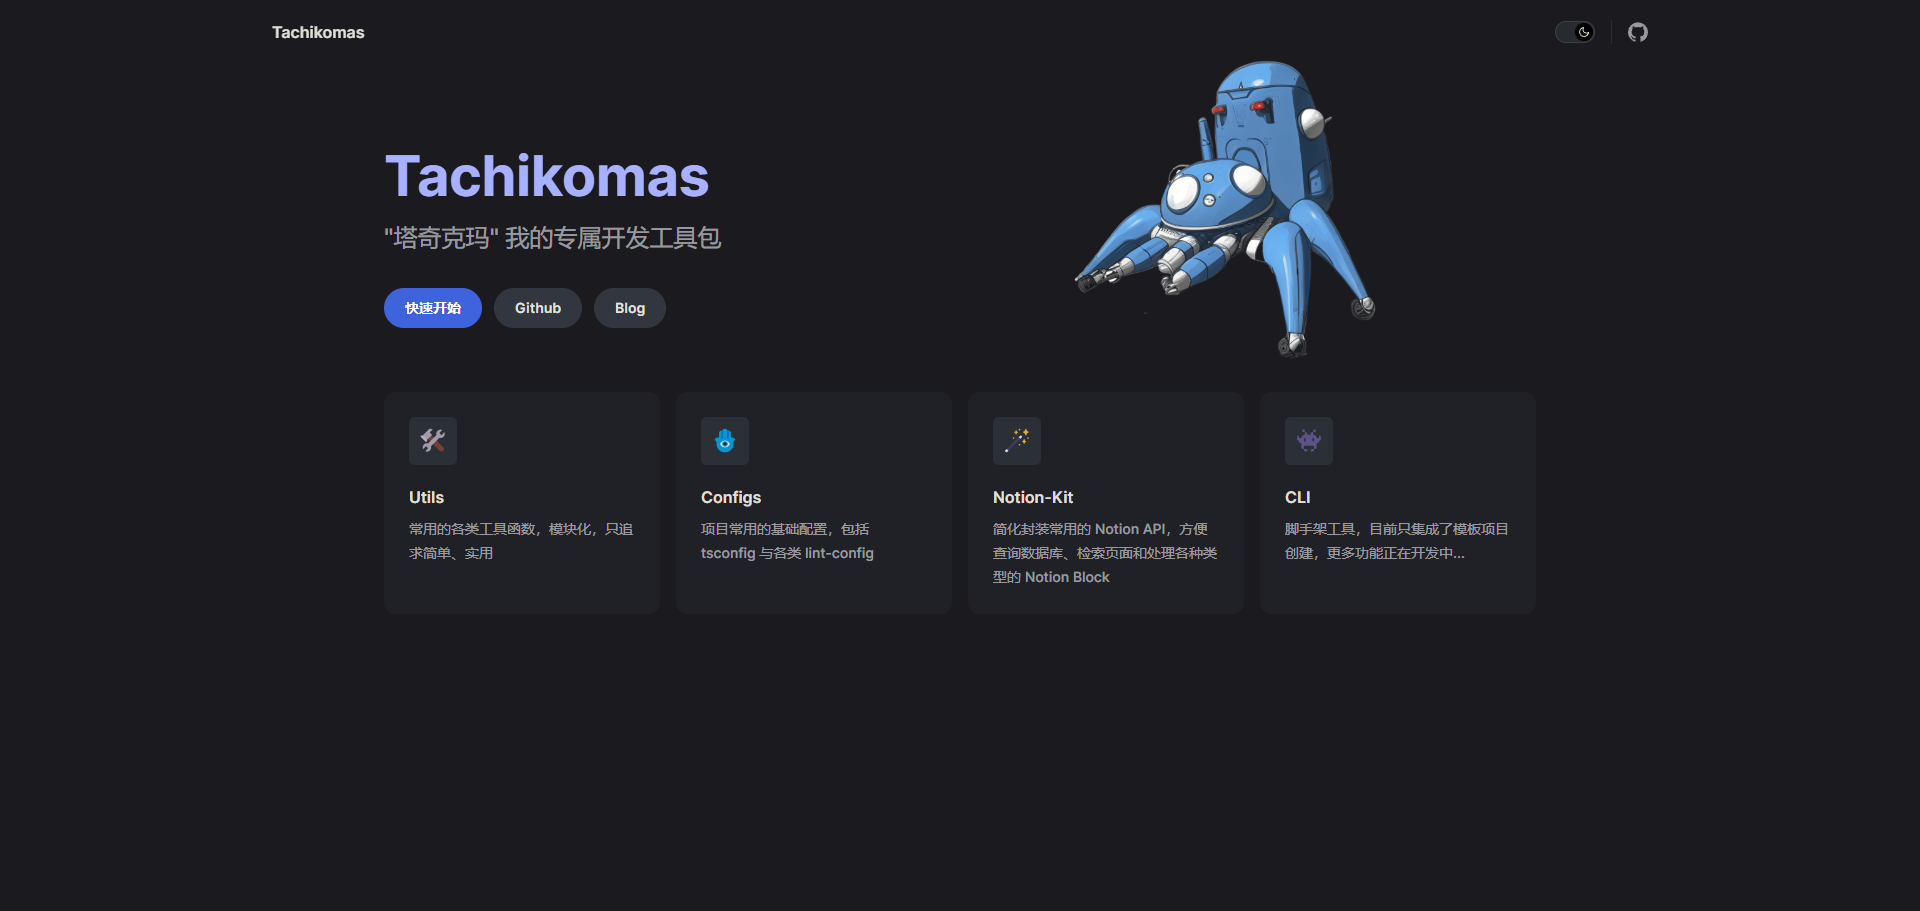Click the 快速开始 button

coord(433,308)
